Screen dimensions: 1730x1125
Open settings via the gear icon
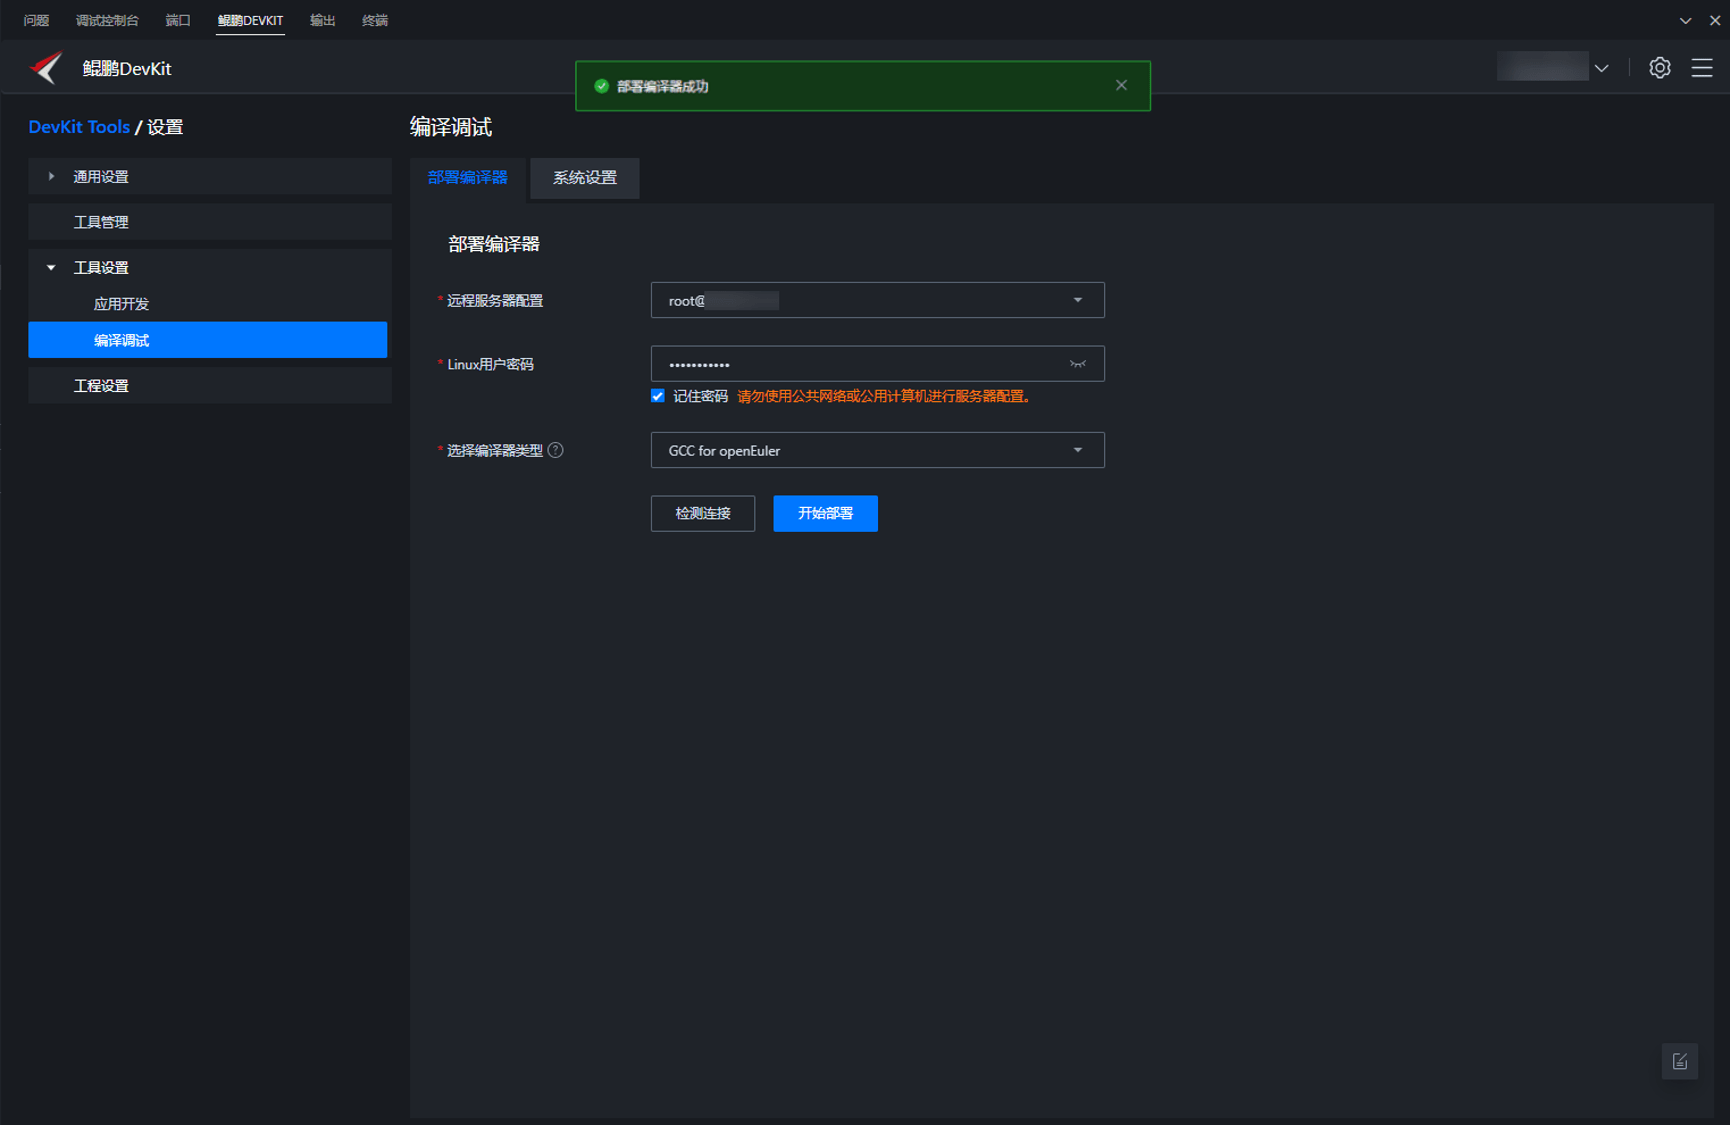click(x=1660, y=68)
